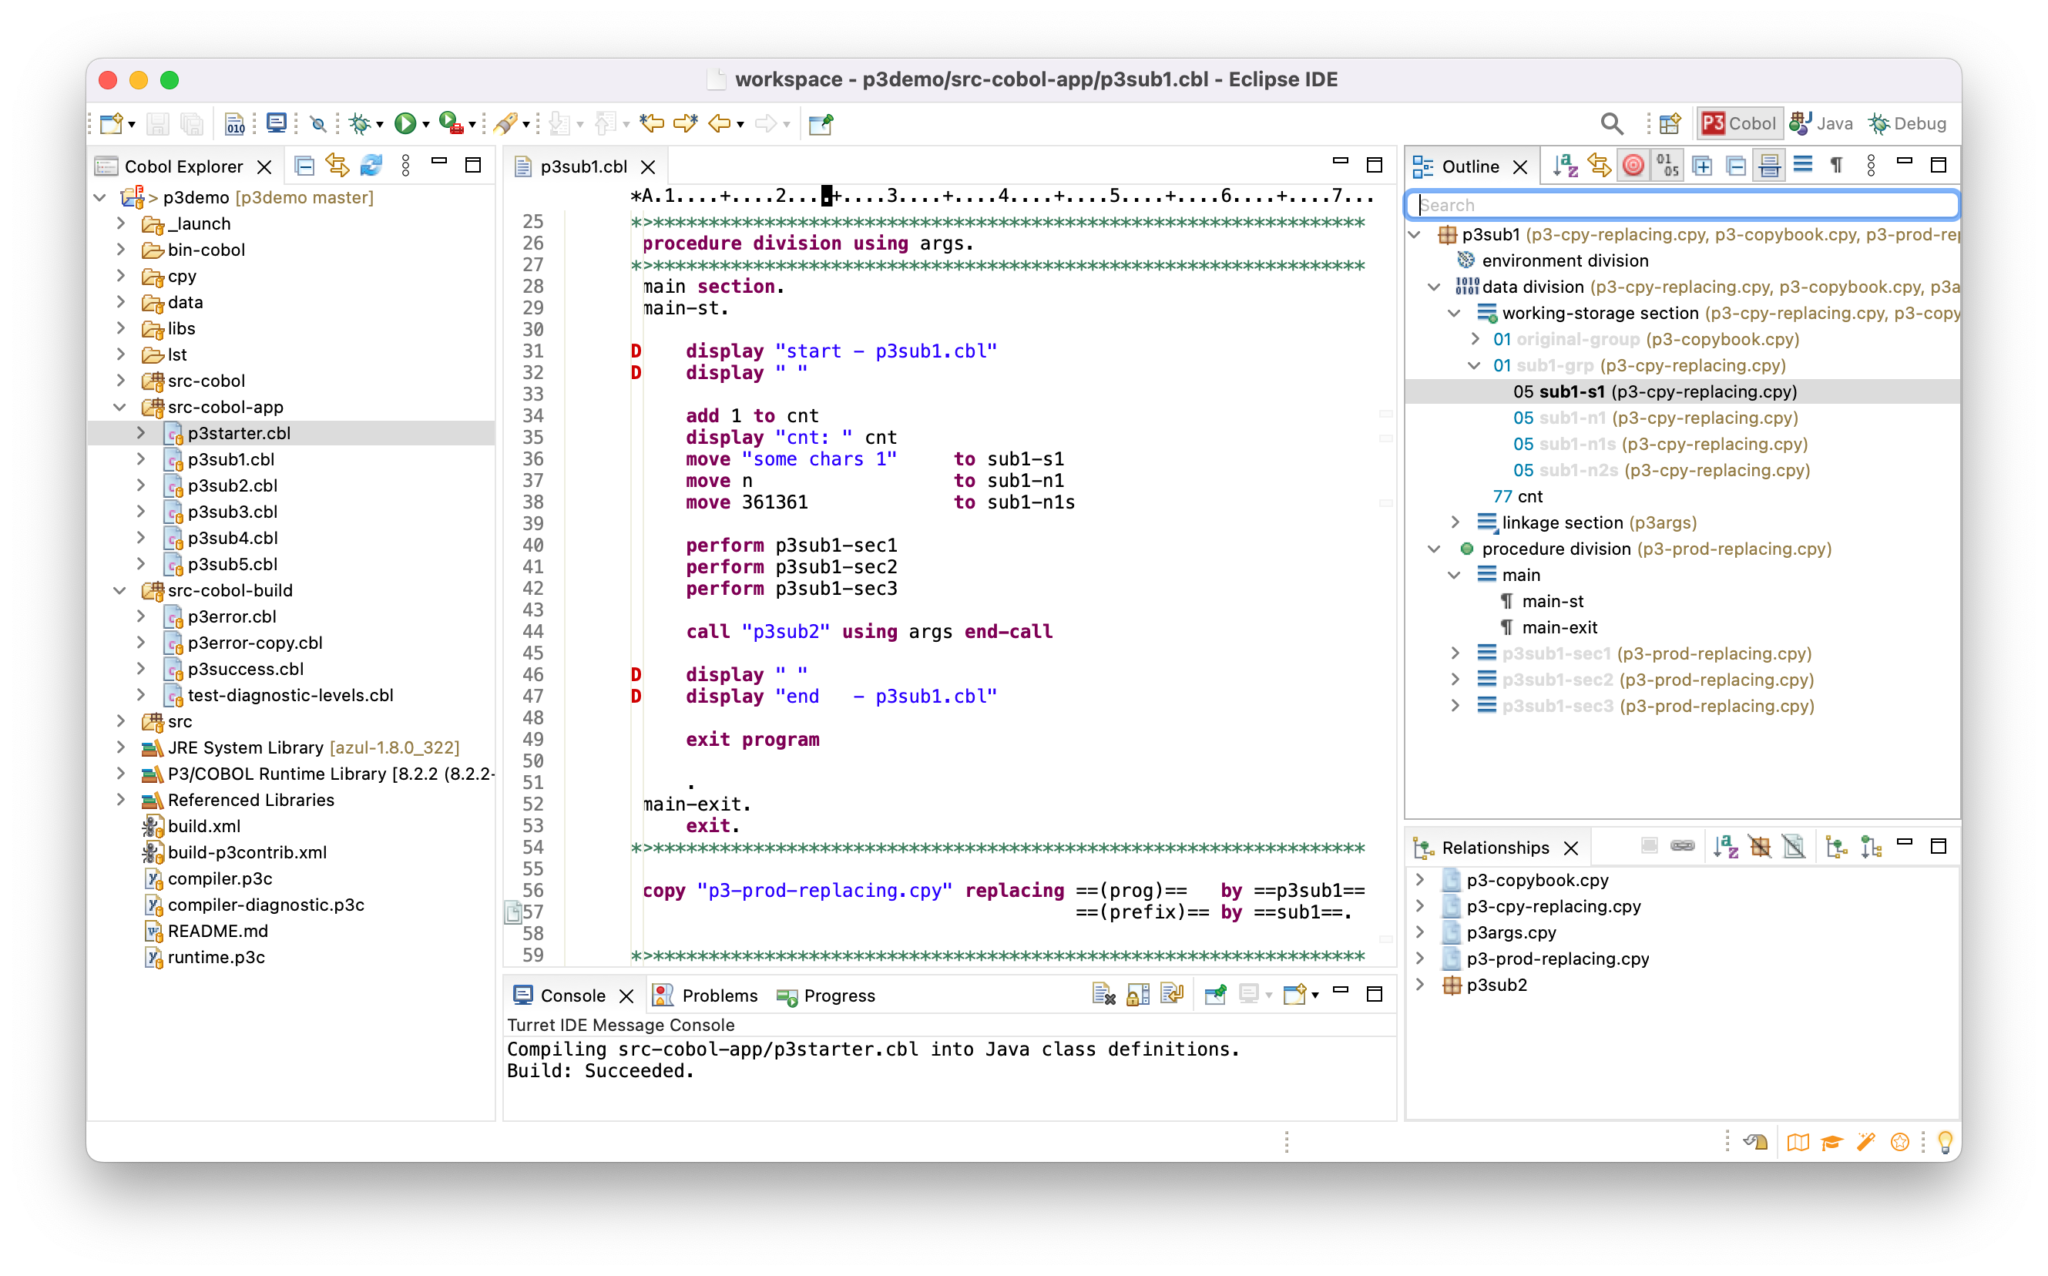The width and height of the screenshot is (2048, 1276).
Task: Expand the linkage section node in Outline
Action: tap(1456, 522)
